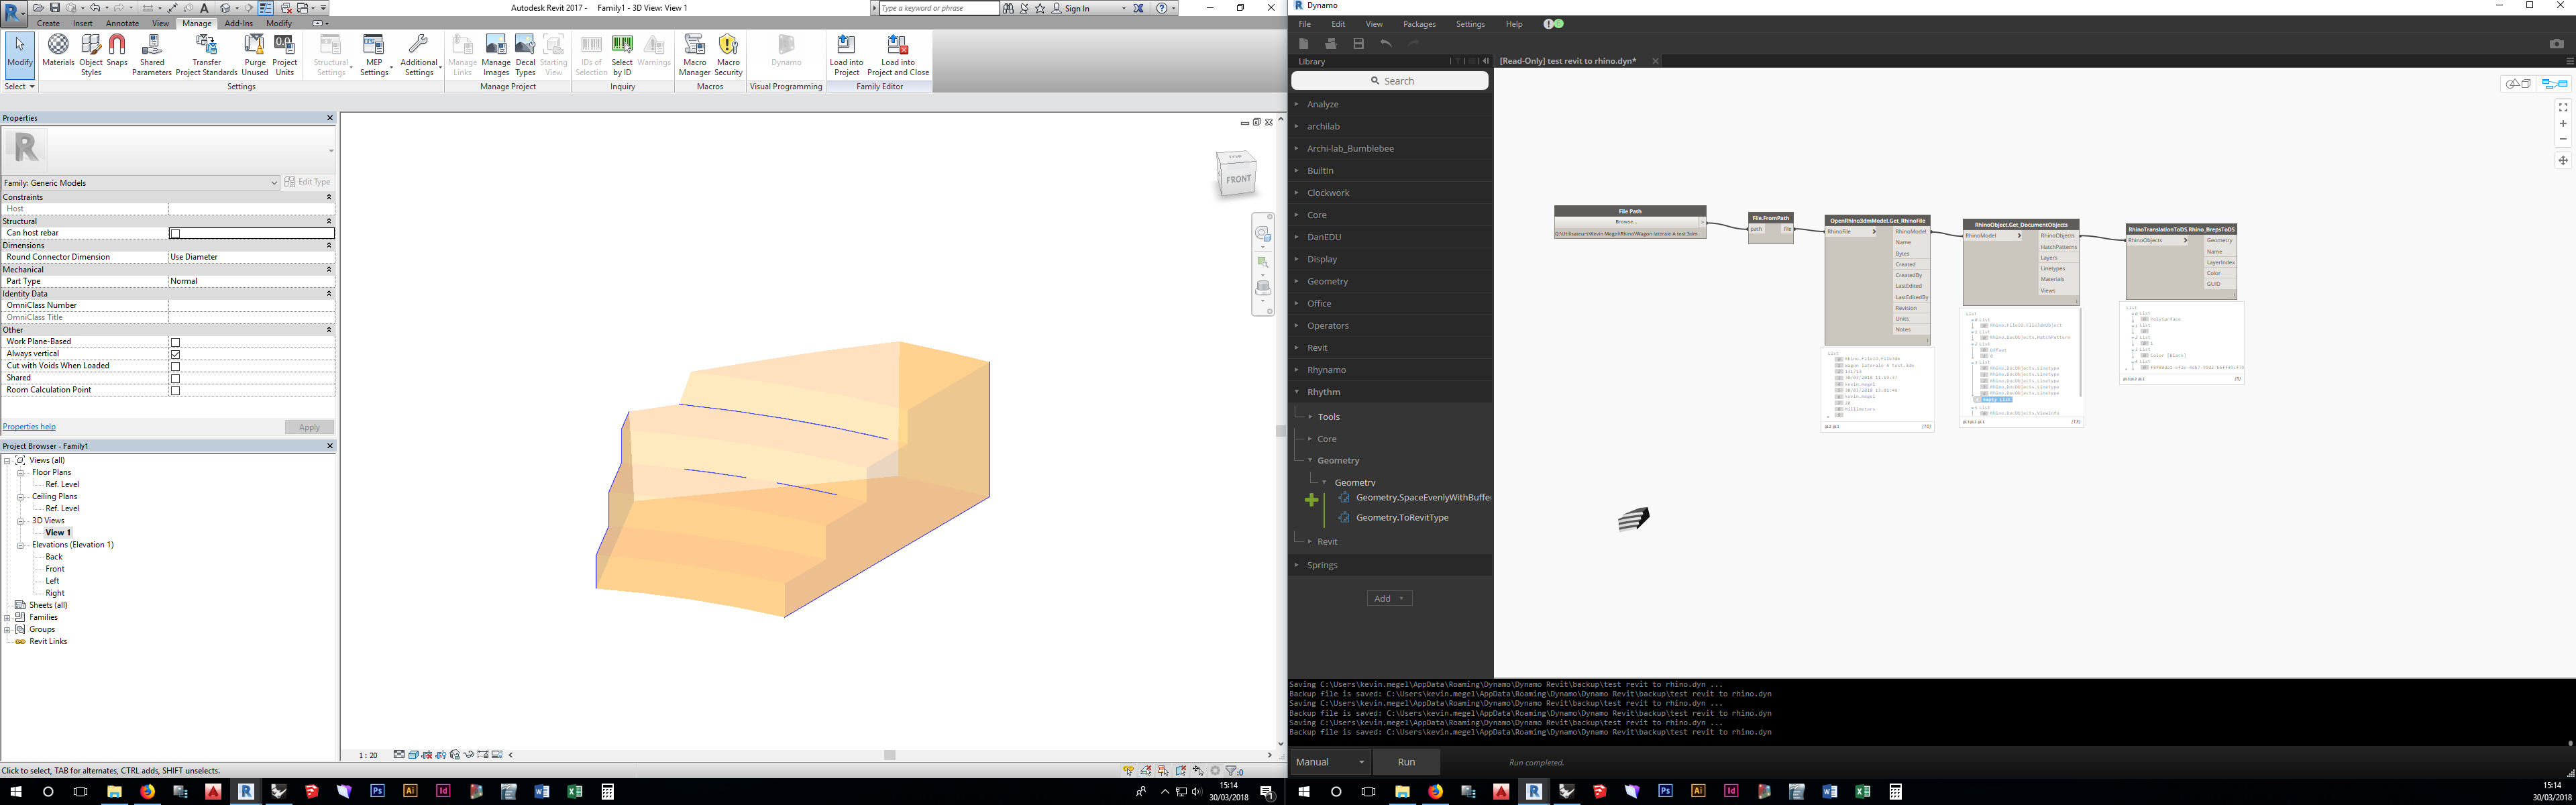Switch to the Add-Ins ribbon tab

(x=239, y=23)
